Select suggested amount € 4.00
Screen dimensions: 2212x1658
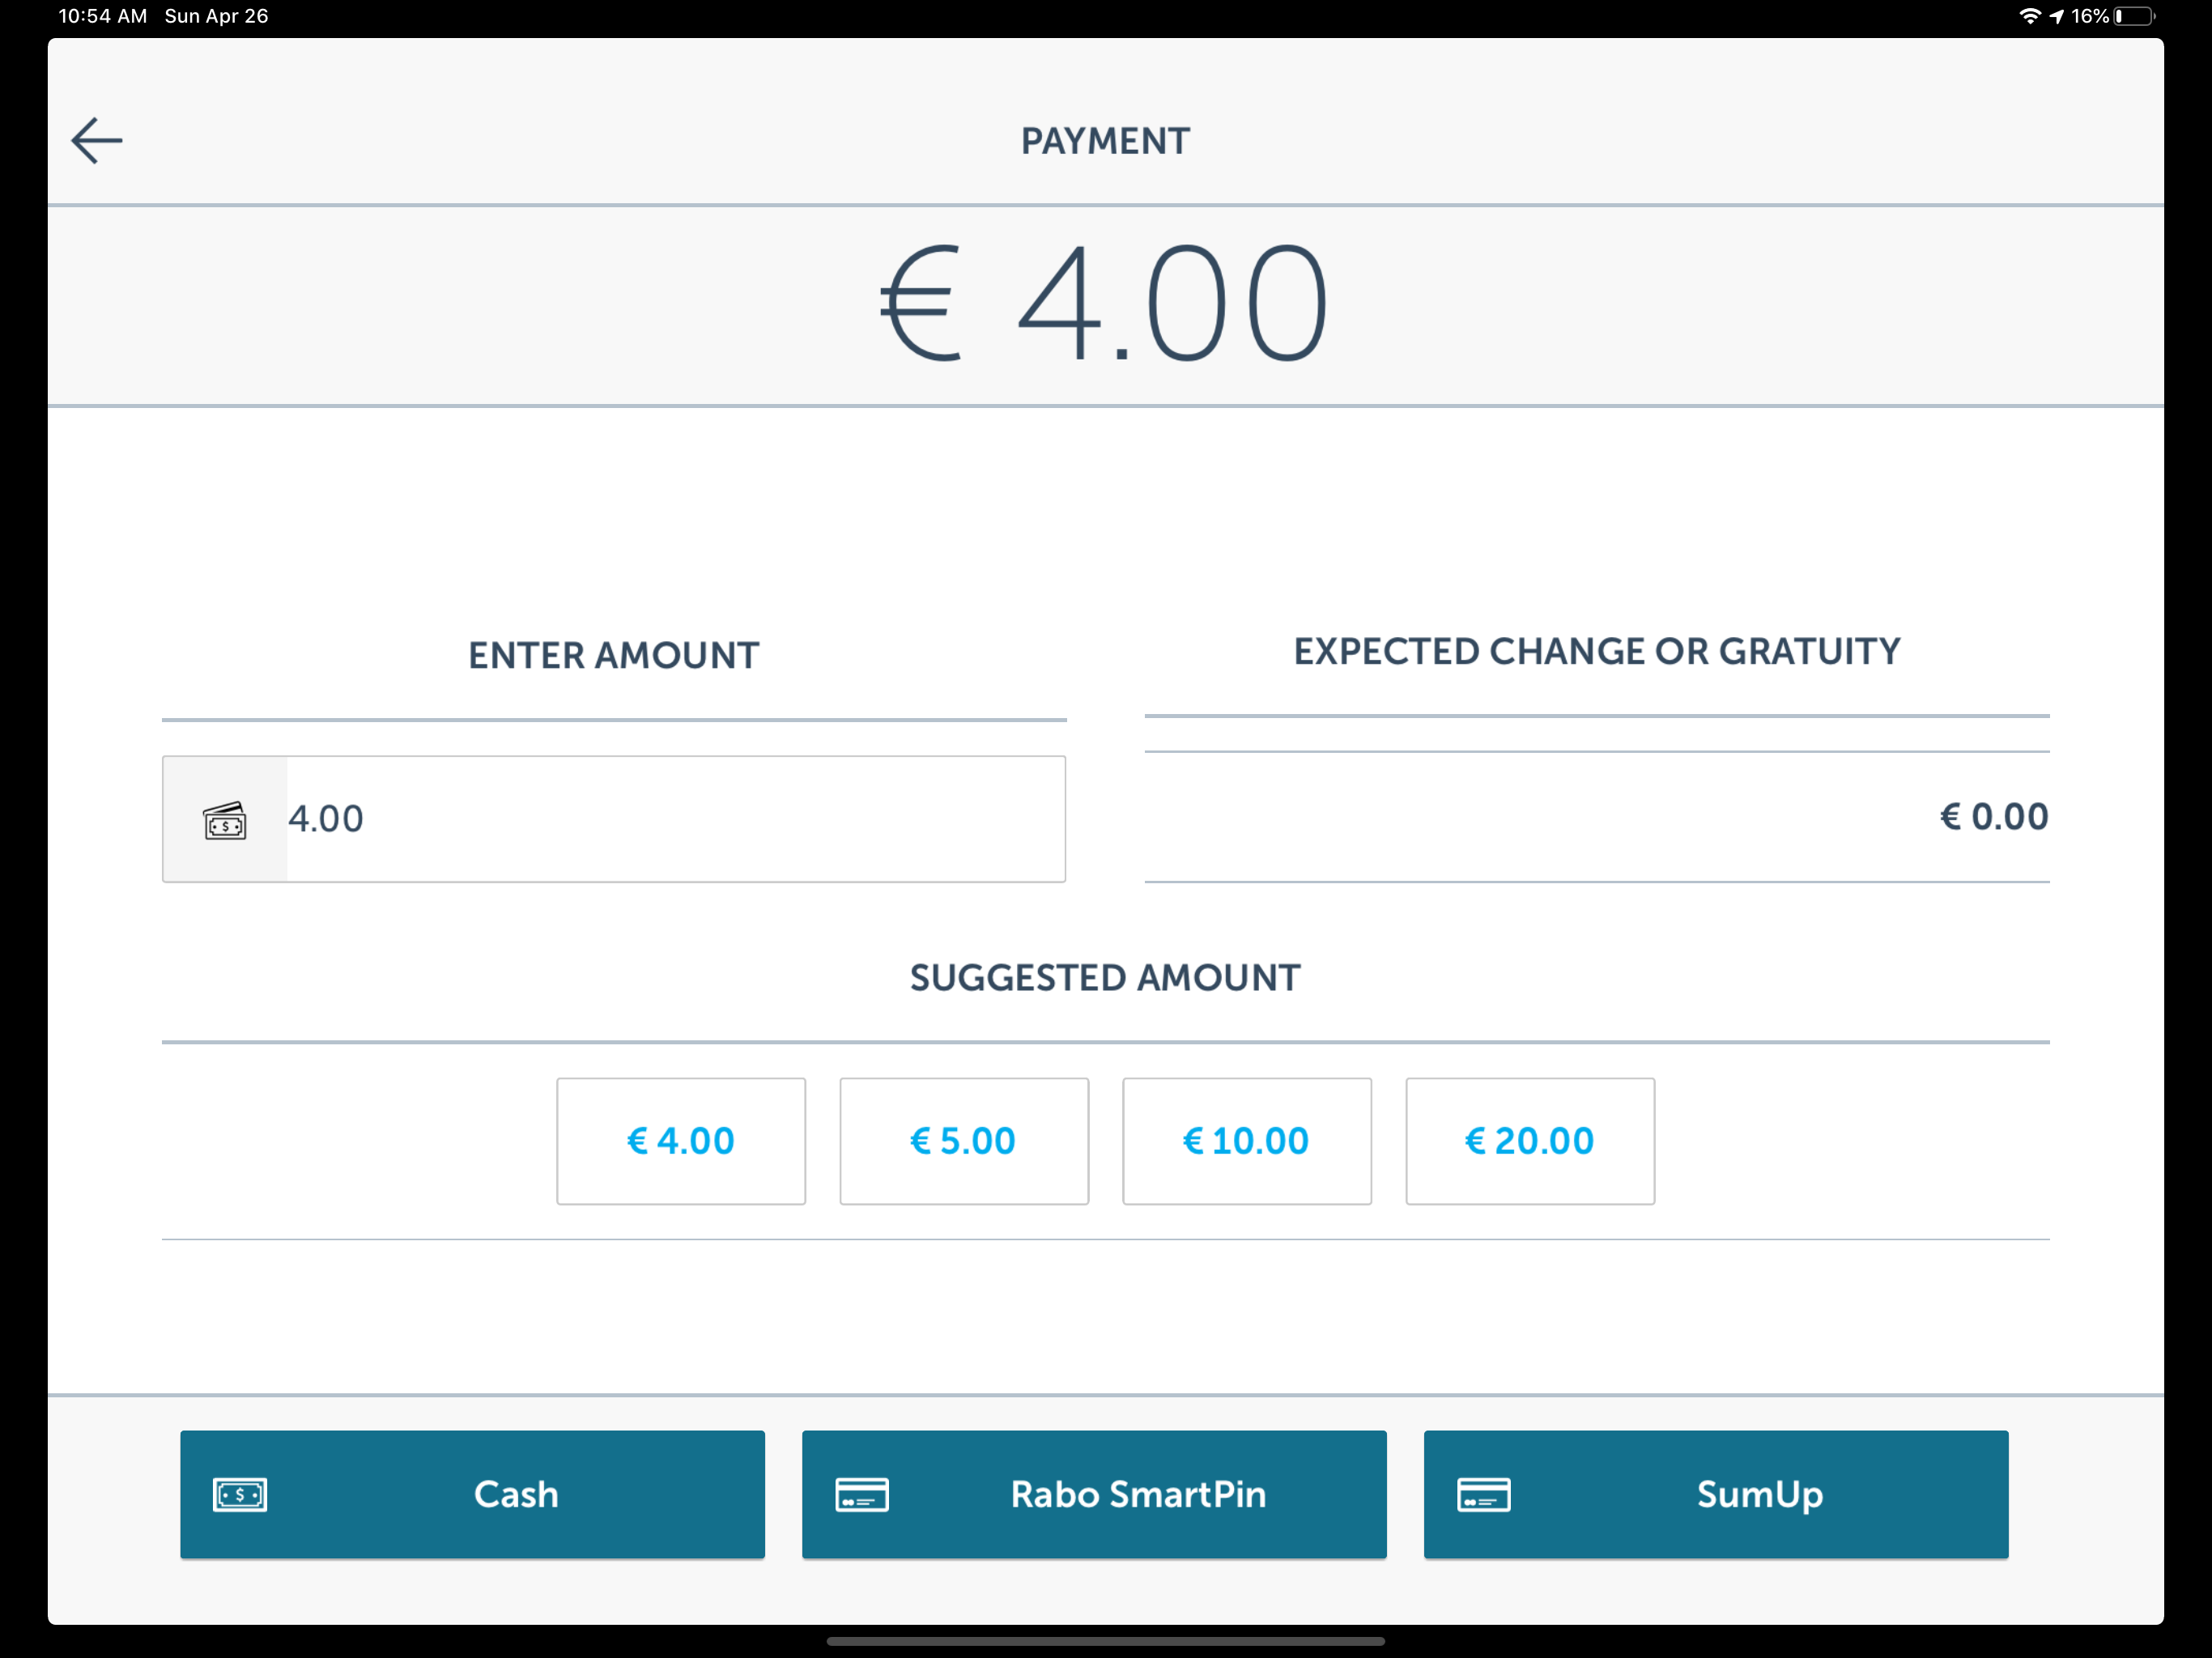pos(681,1141)
